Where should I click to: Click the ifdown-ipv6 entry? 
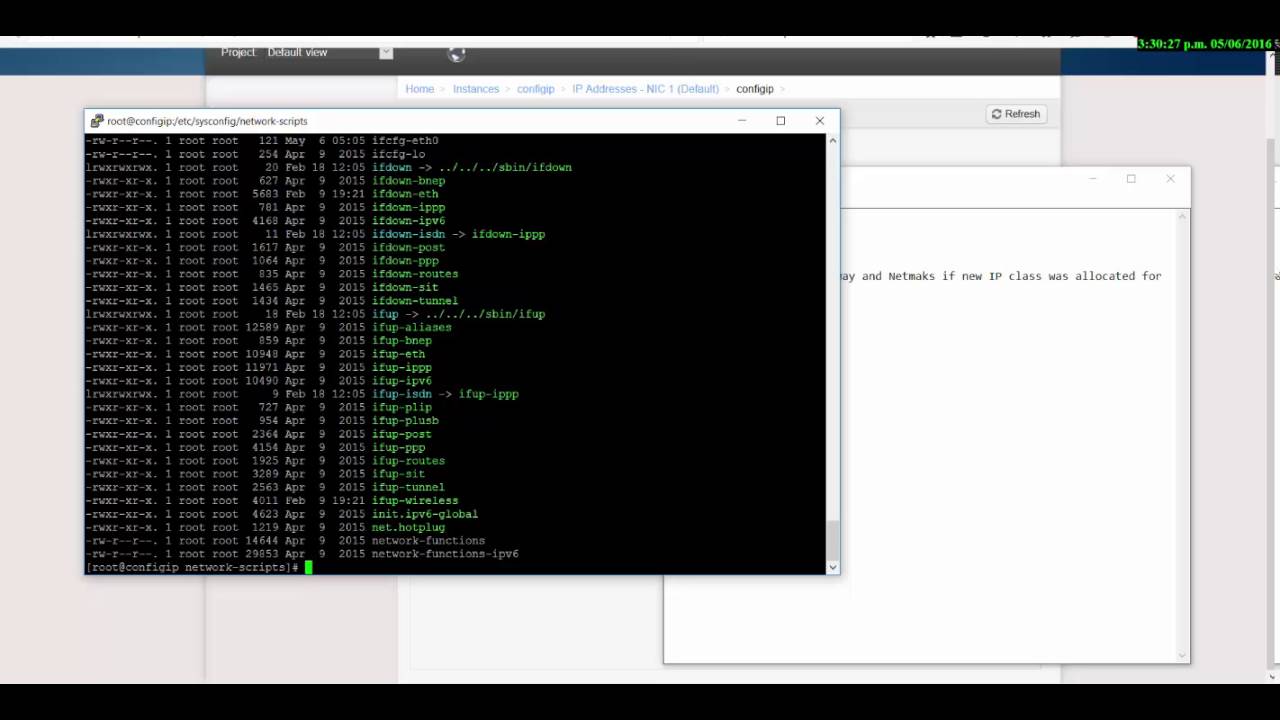[x=408, y=221]
